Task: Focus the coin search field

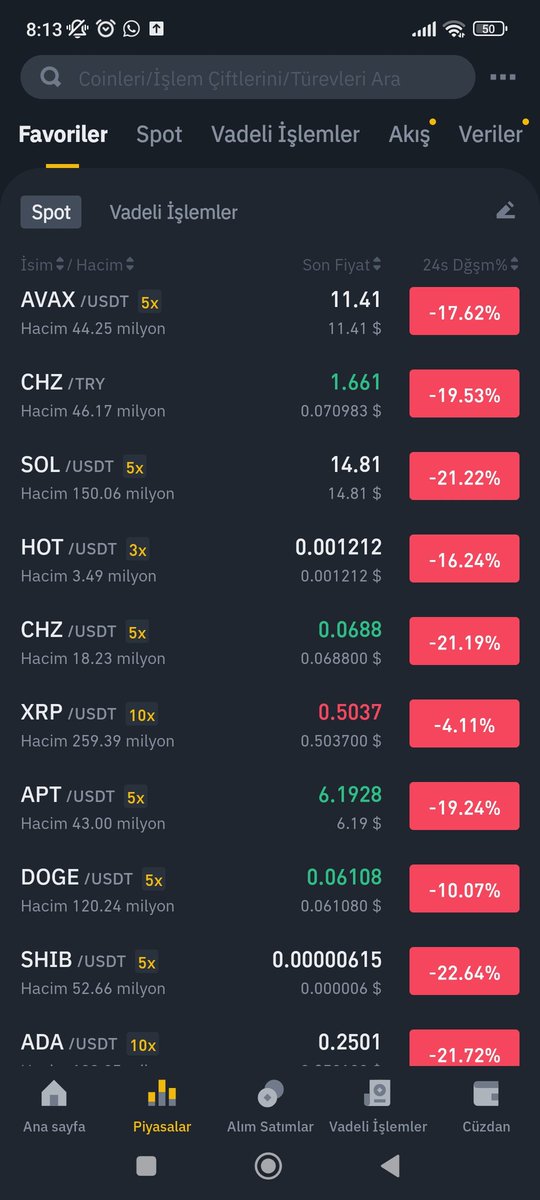Action: 248,77
